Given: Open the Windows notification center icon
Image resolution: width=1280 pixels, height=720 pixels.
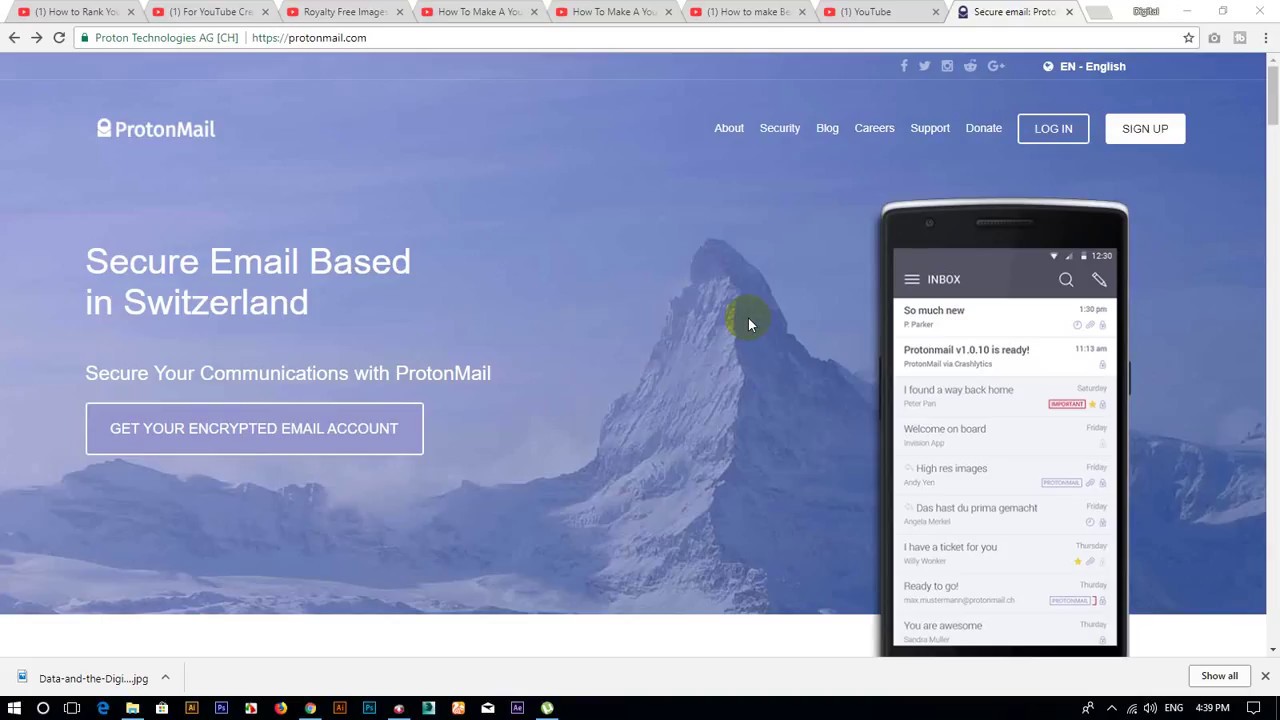Looking at the screenshot, I should (x=1253, y=708).
